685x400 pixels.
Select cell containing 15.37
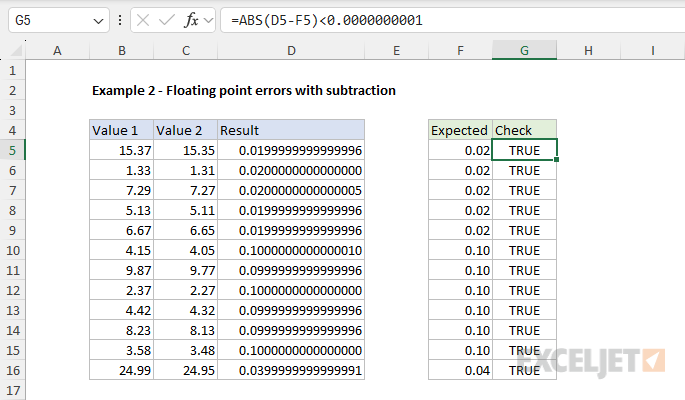coord(121,150)
